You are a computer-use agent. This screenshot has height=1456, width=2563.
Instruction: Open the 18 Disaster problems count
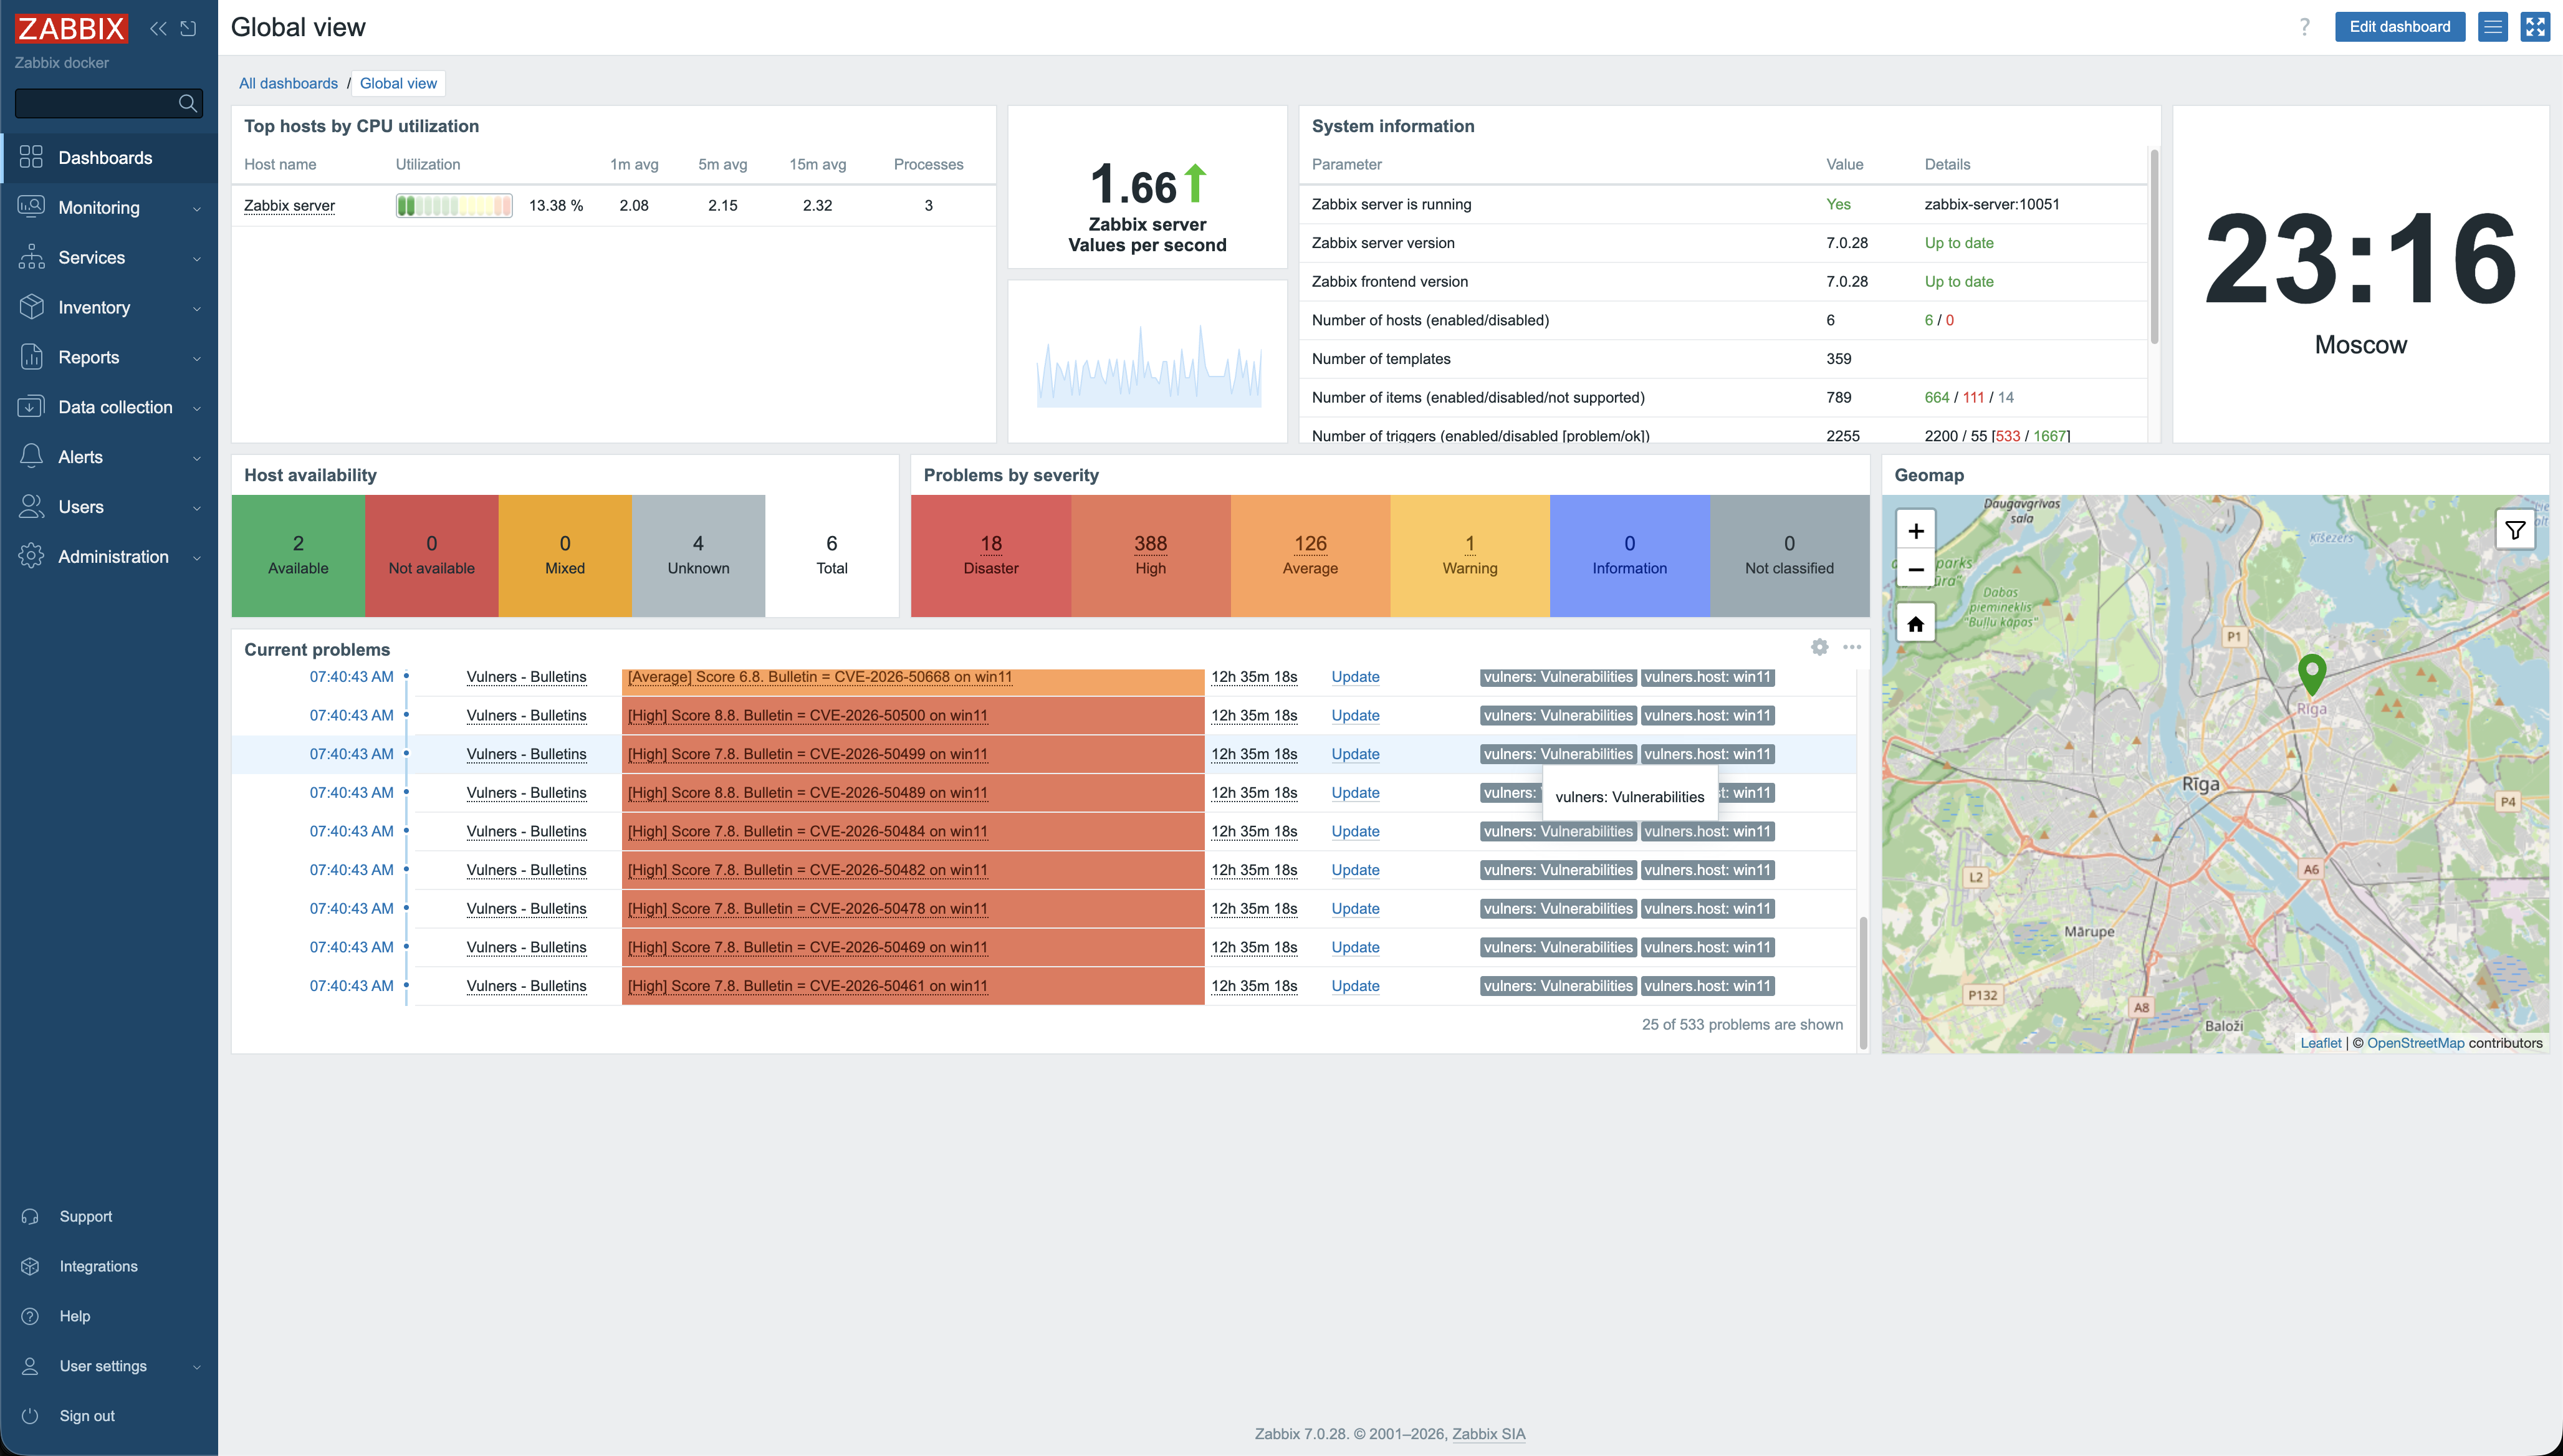tap(991, 544)
